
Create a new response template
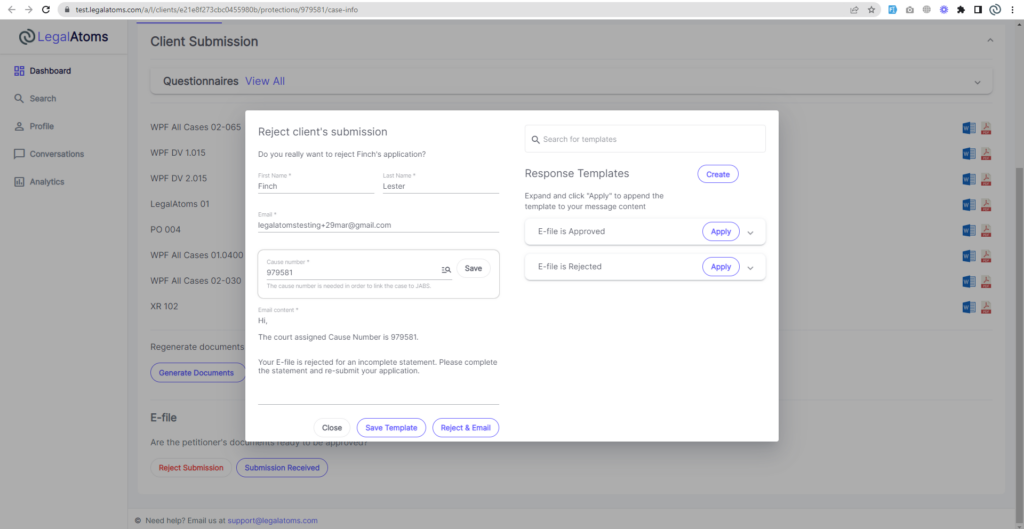click(717, 174)
